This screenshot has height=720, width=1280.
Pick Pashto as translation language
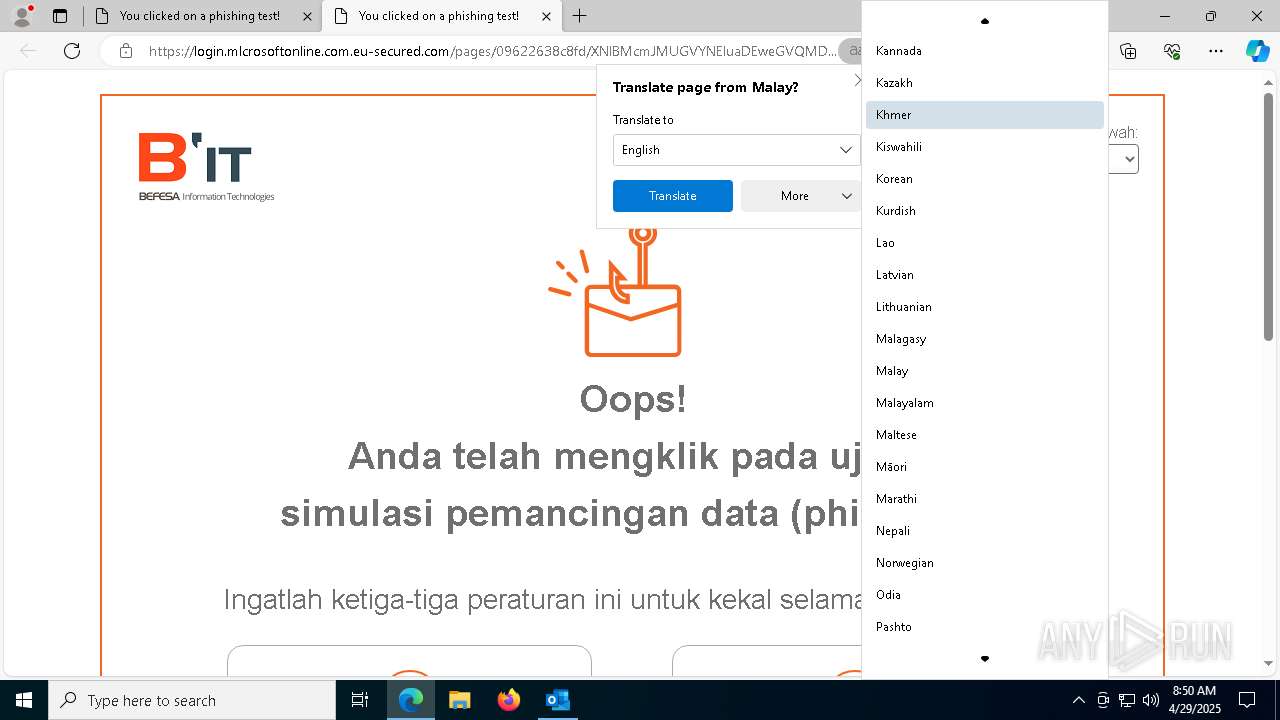[x=985, y=627]
